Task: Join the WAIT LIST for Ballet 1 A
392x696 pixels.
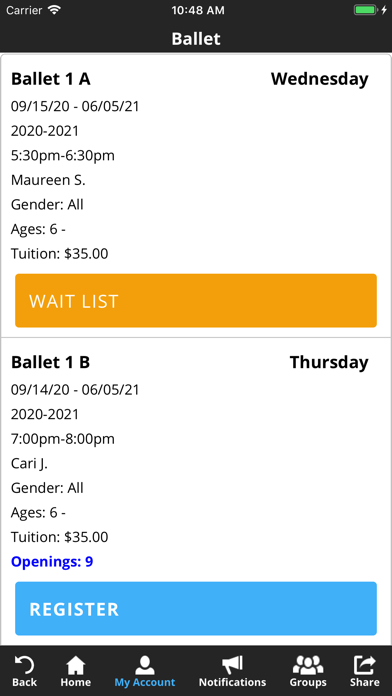Action: tap(196, 301)
